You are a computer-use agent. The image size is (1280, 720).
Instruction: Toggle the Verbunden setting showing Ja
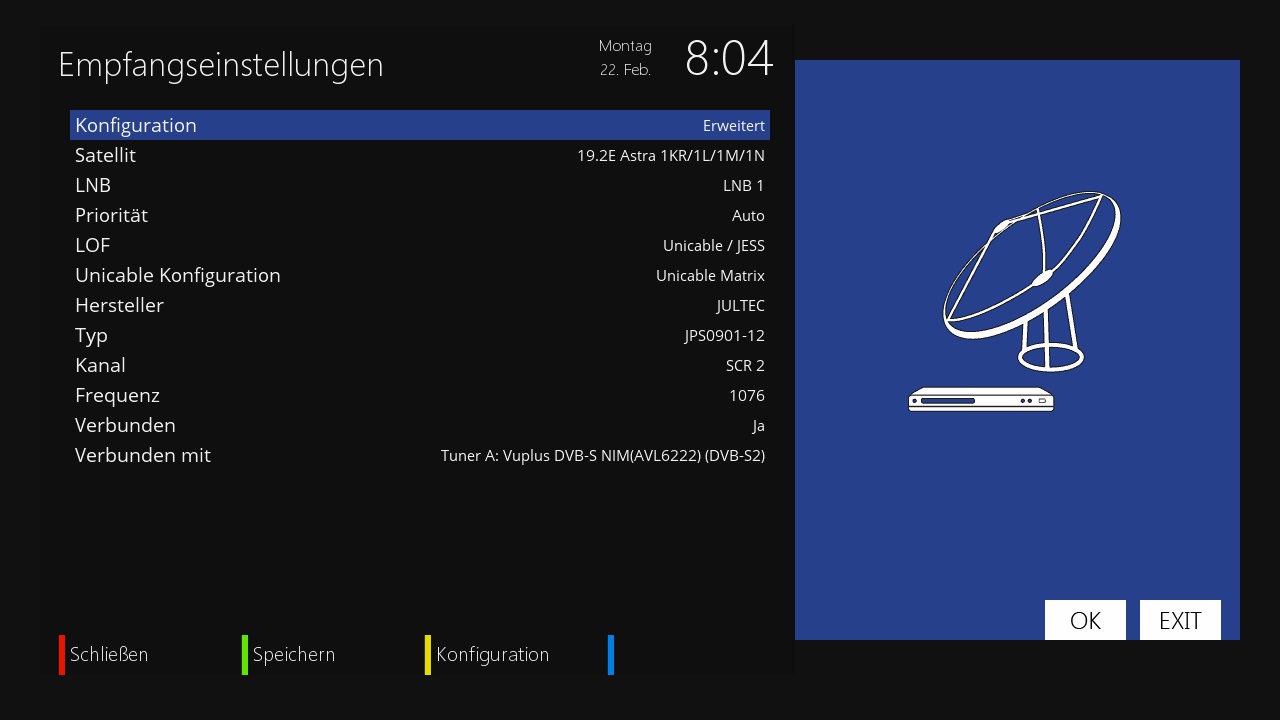(420, 425)
